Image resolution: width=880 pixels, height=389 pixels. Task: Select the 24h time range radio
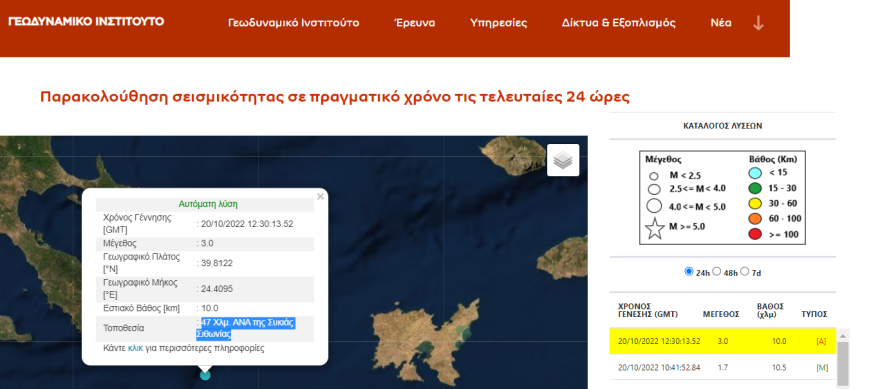689,271
